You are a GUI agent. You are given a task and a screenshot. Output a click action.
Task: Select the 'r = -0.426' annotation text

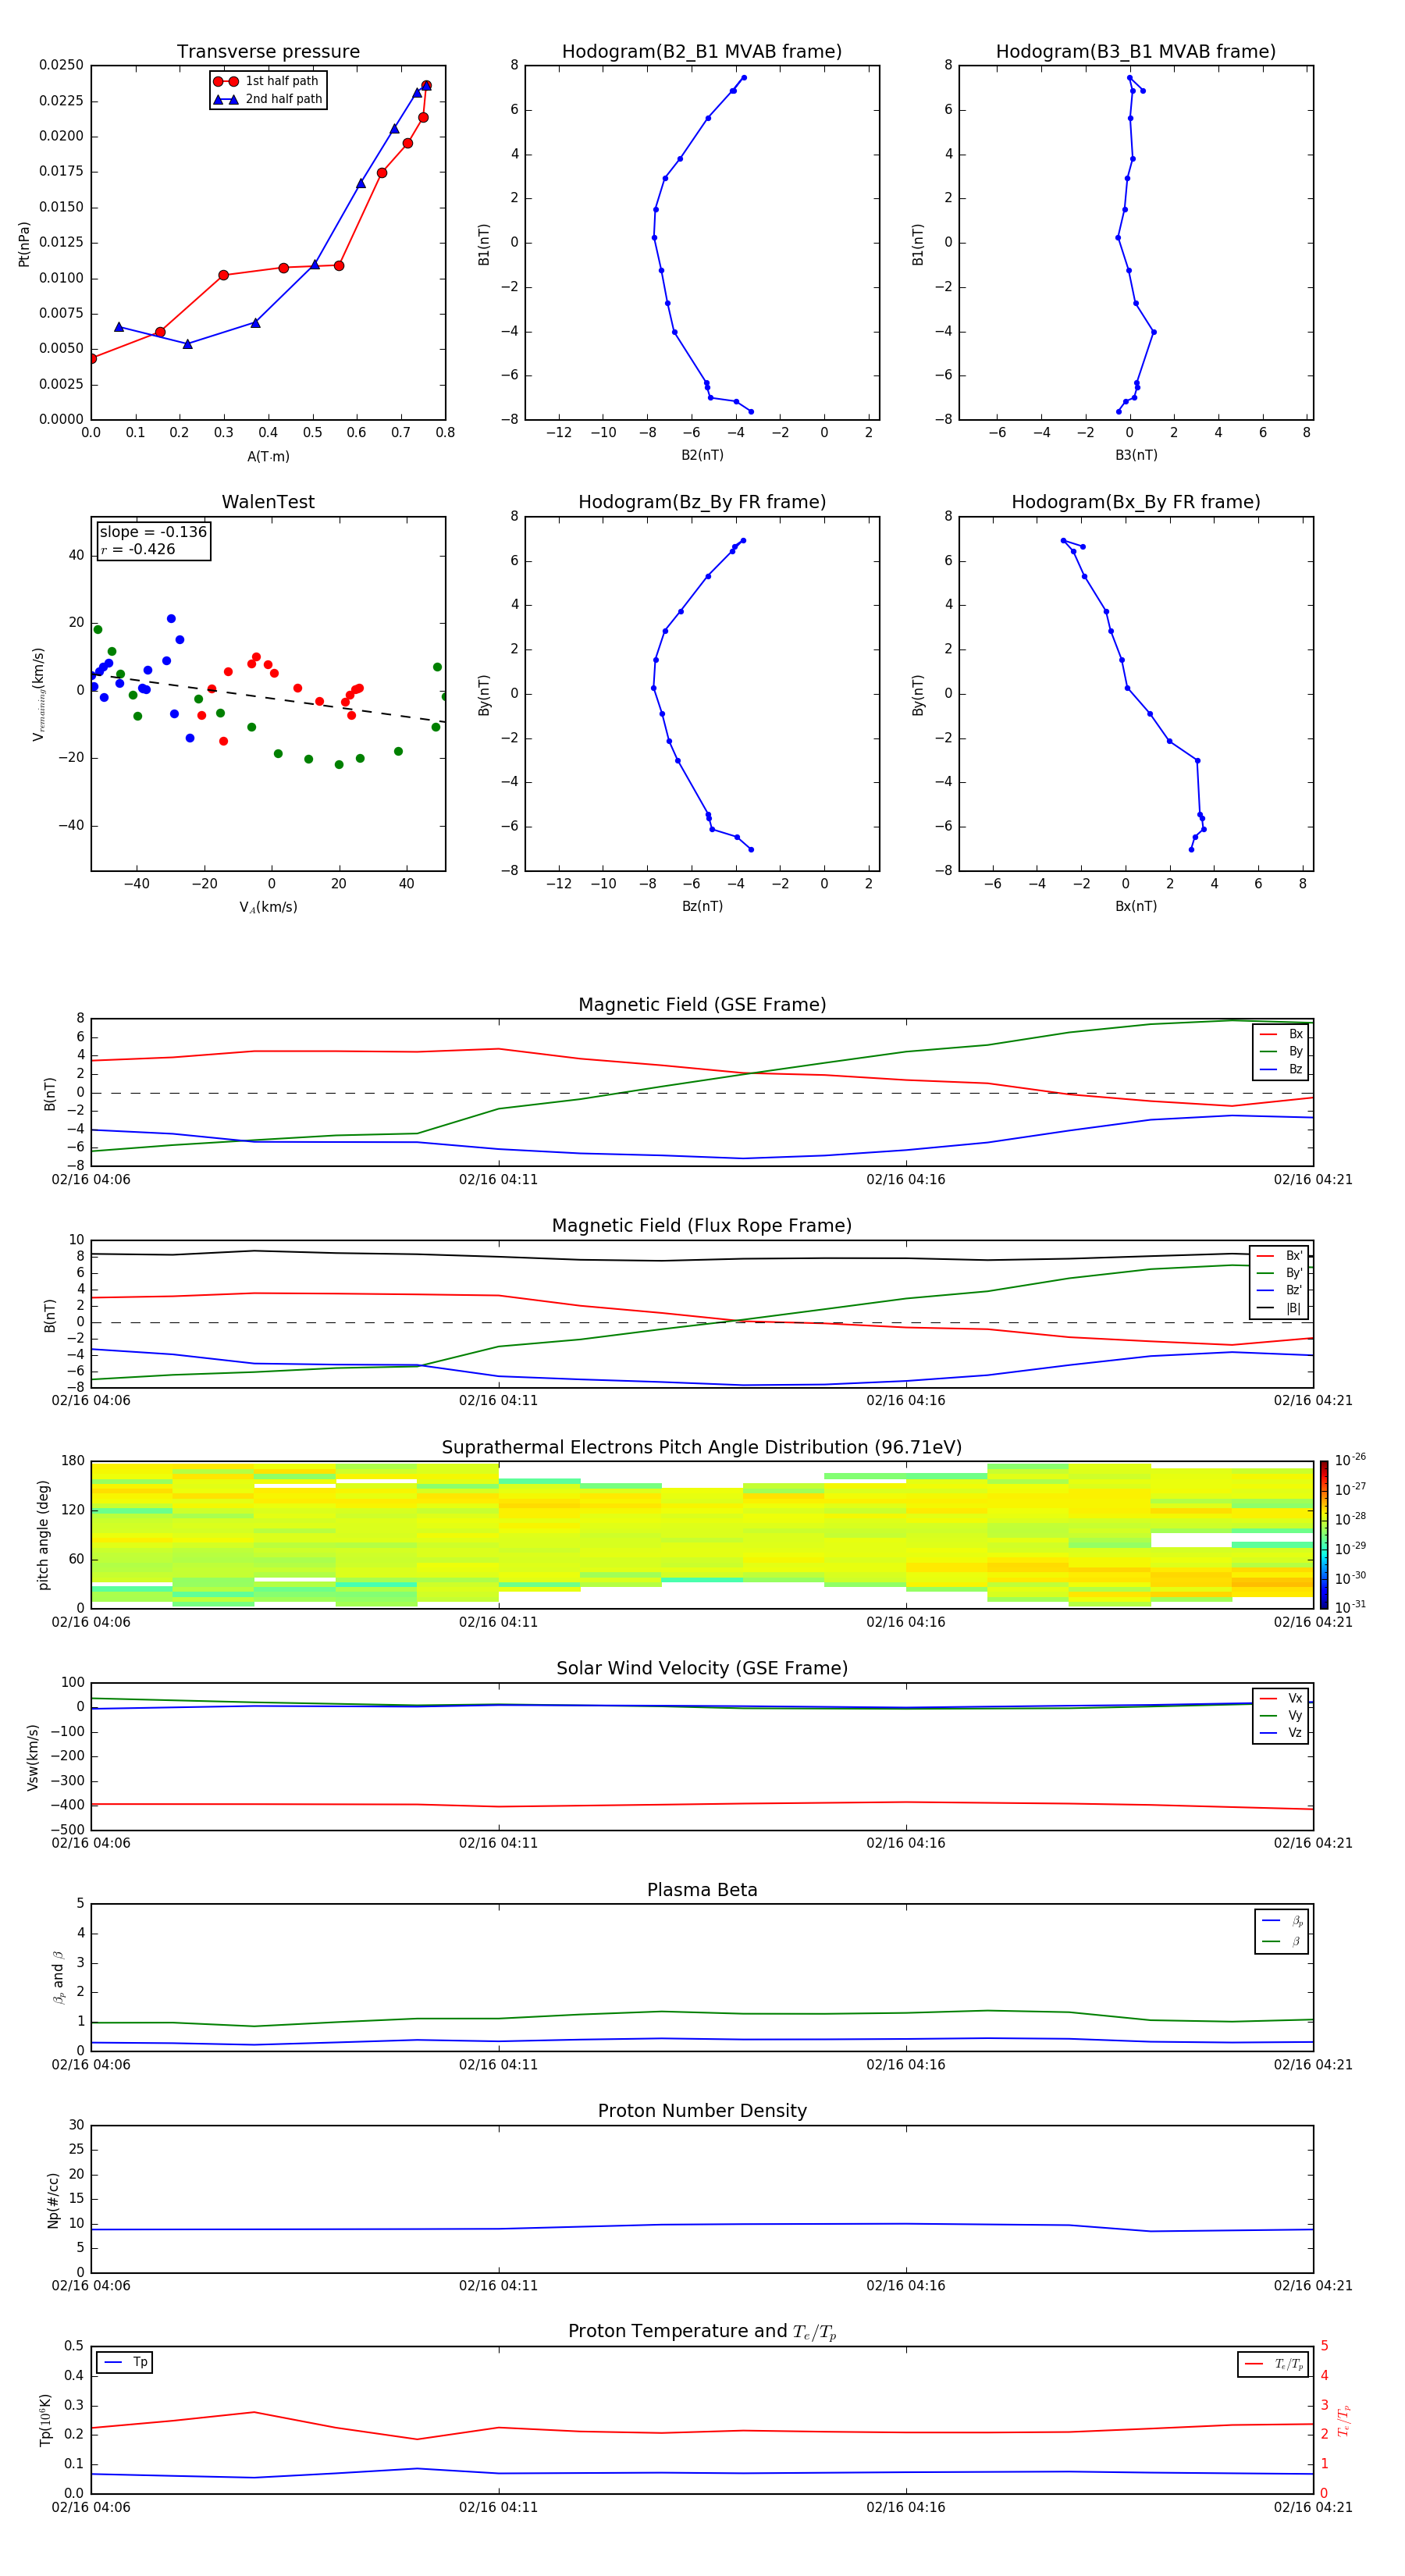click(x=138, y=549)
